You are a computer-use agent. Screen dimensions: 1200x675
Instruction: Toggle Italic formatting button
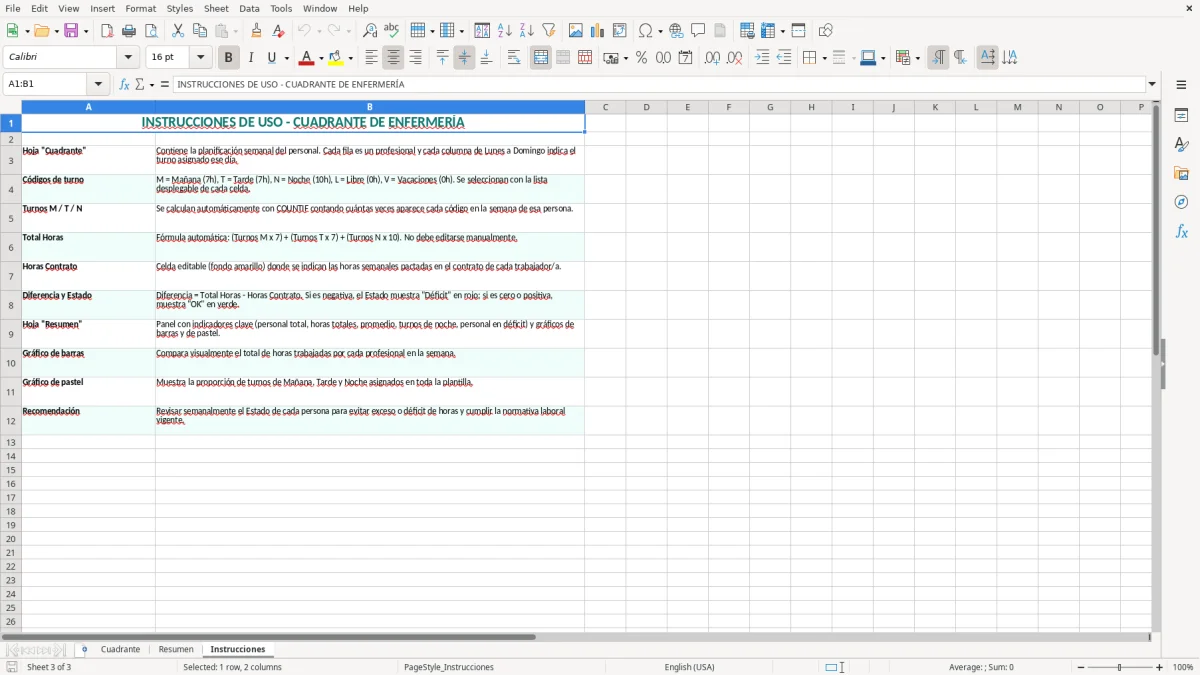251,58
